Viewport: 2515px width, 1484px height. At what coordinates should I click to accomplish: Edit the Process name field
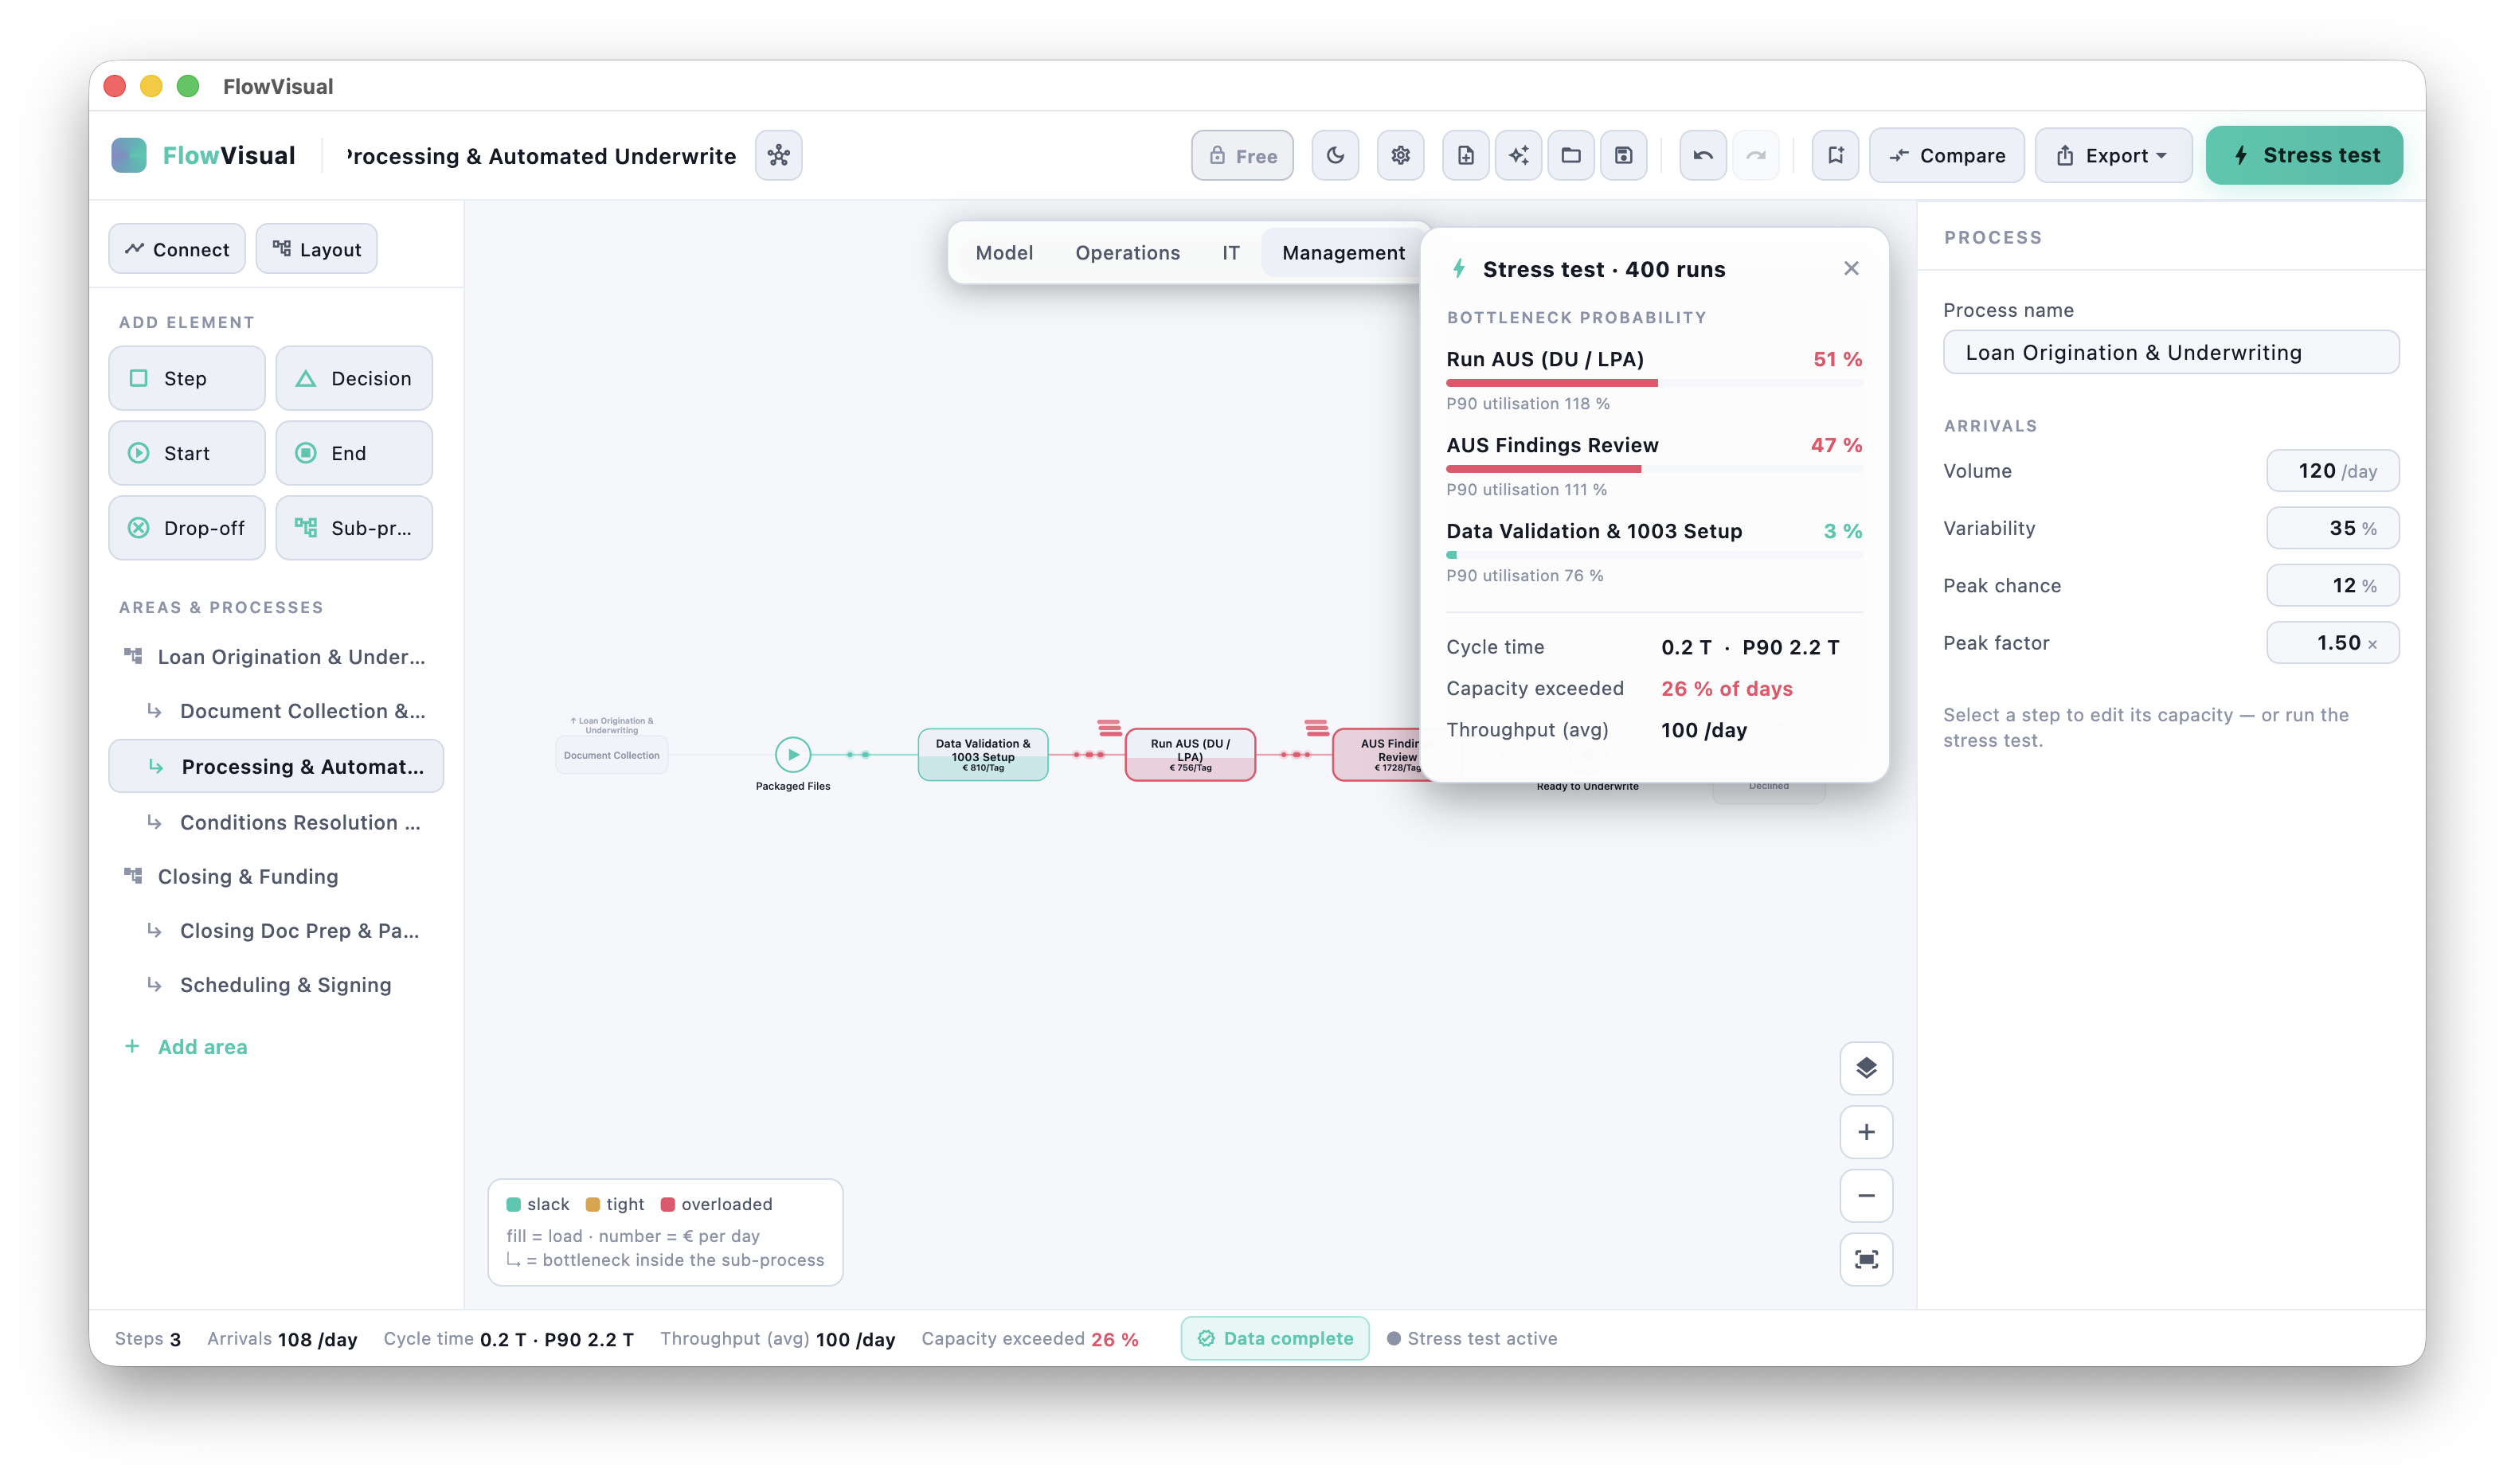2171,352
